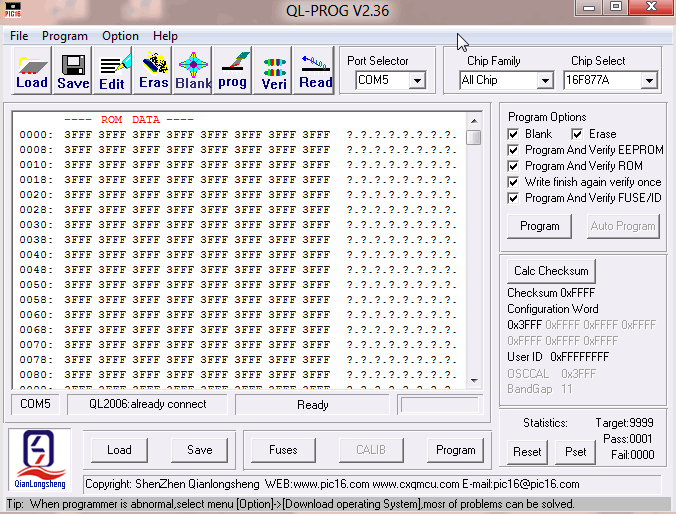Click the Checksum 0xFFFF value
The width and height of the screenshot is (676, 514).
[551, 293]
